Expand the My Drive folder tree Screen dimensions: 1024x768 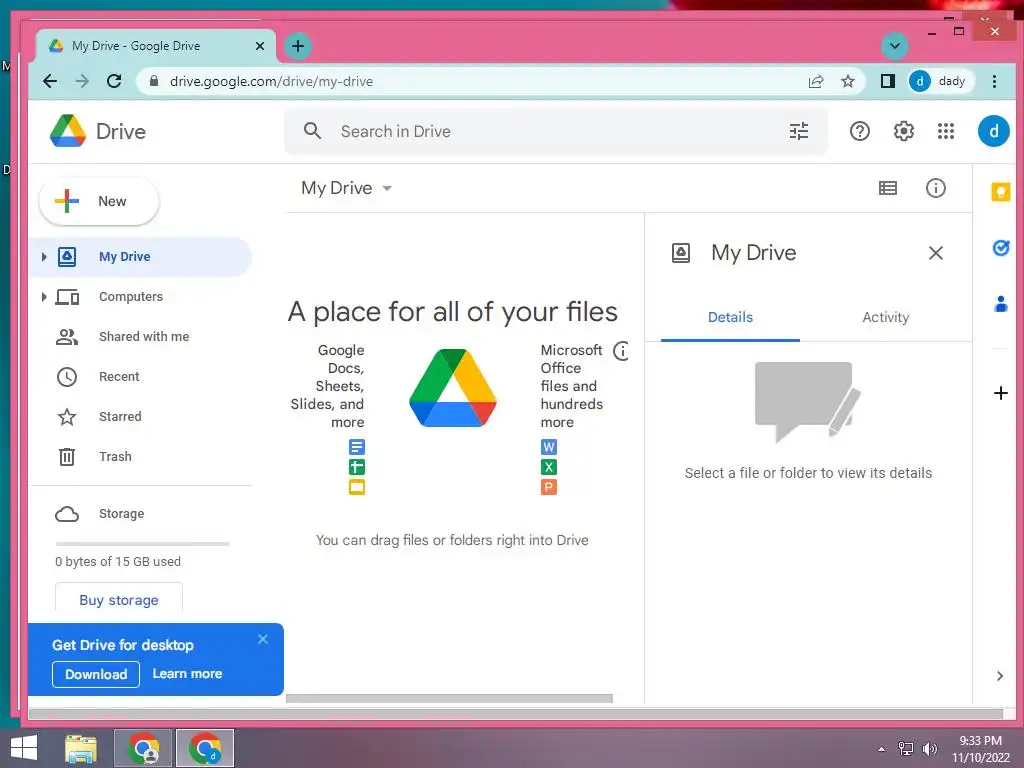[x=44, y=257]
